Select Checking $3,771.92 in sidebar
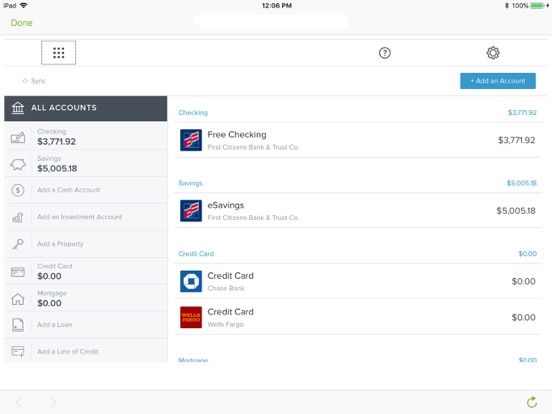552x414 pixels. [86, 136]
